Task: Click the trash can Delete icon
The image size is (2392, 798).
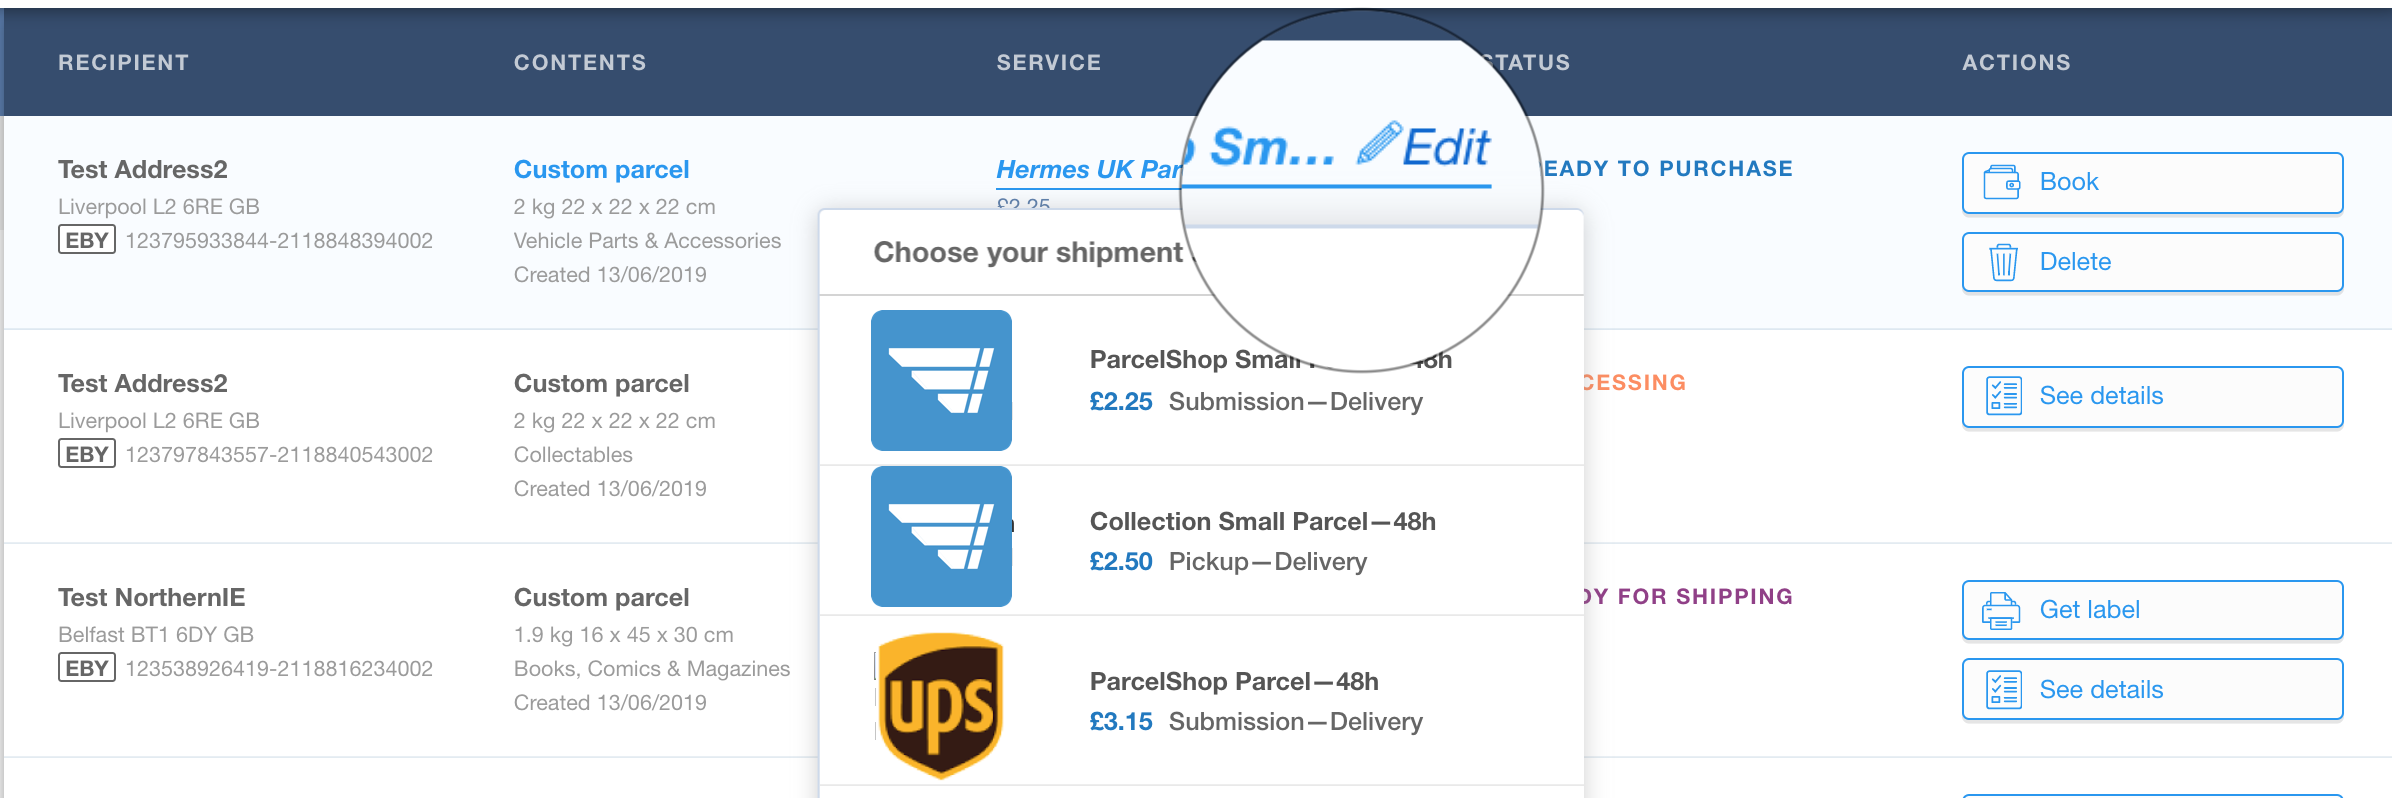Action: 2003,262
